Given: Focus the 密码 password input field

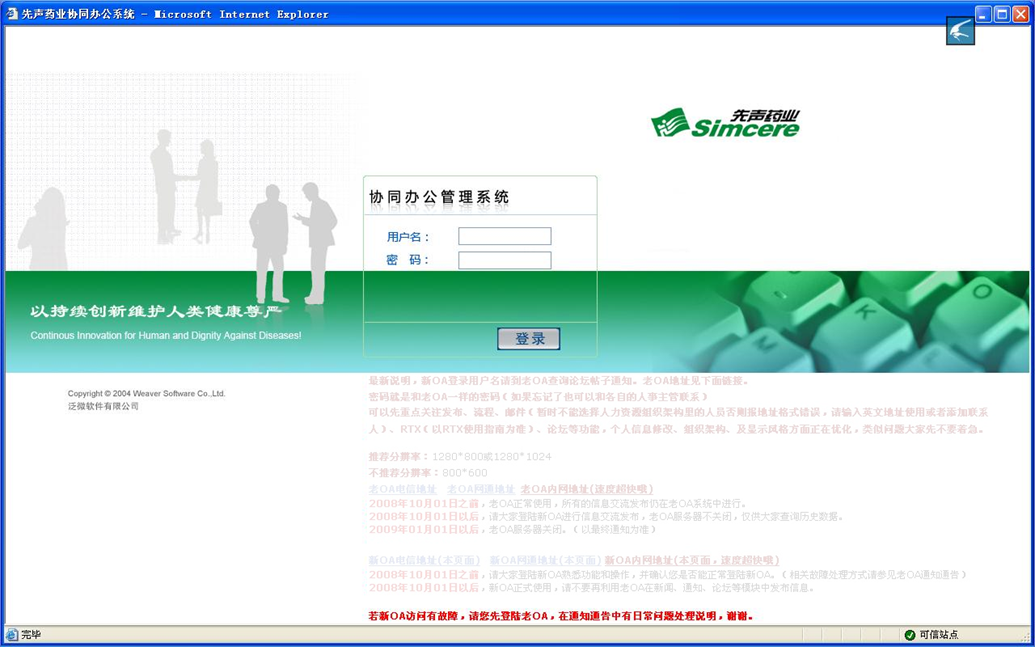Looking at the screenshot, I should (505, 260).
